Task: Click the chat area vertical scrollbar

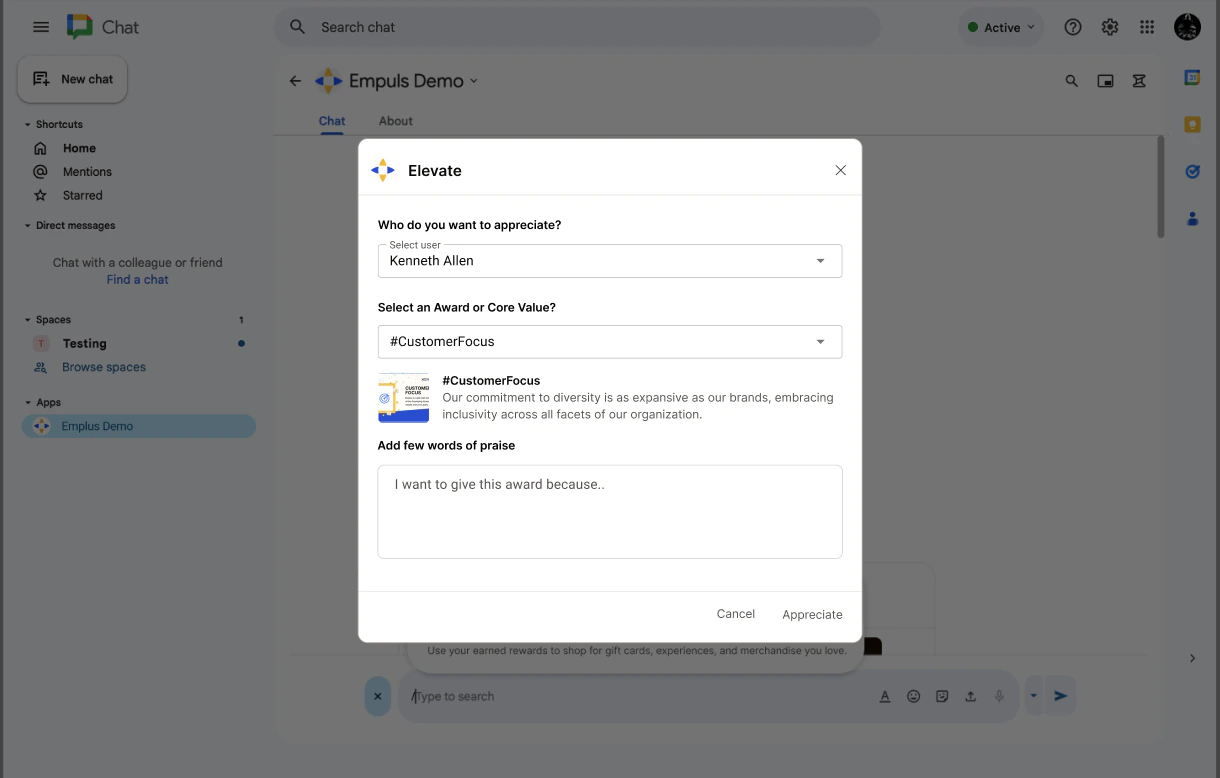Action: click(x=1160, y=187)
